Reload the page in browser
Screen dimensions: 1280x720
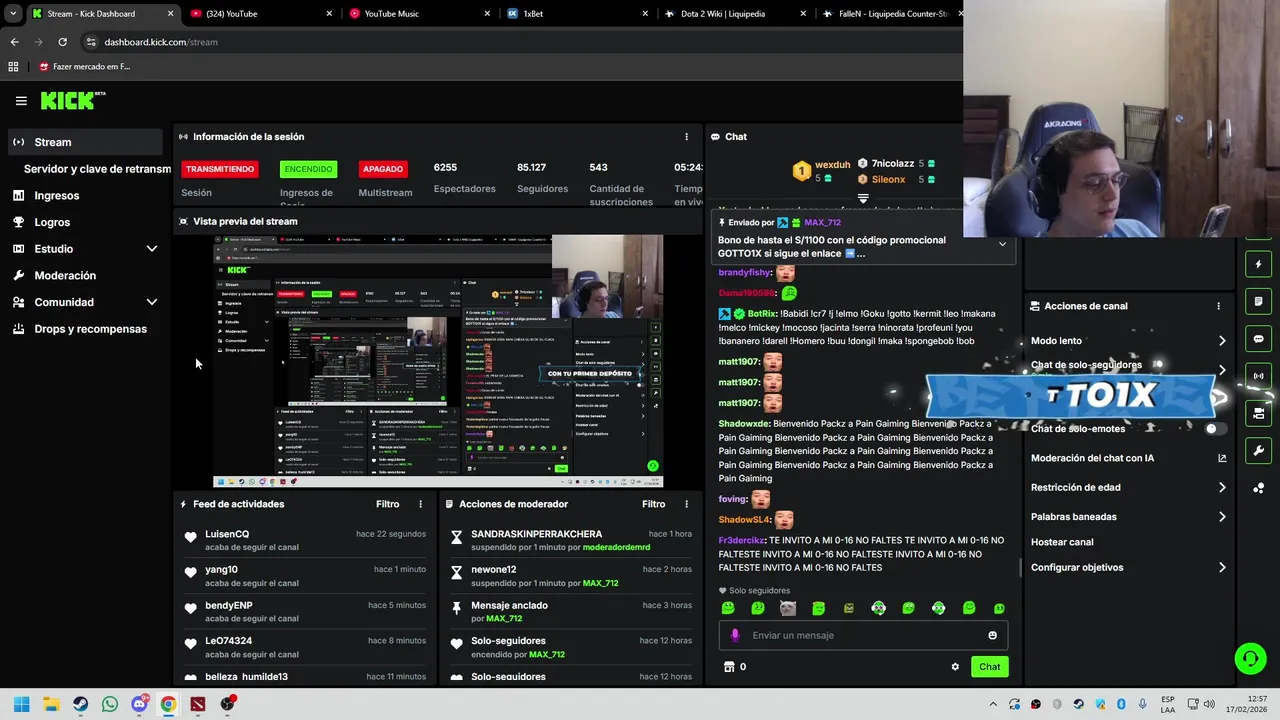62,42
